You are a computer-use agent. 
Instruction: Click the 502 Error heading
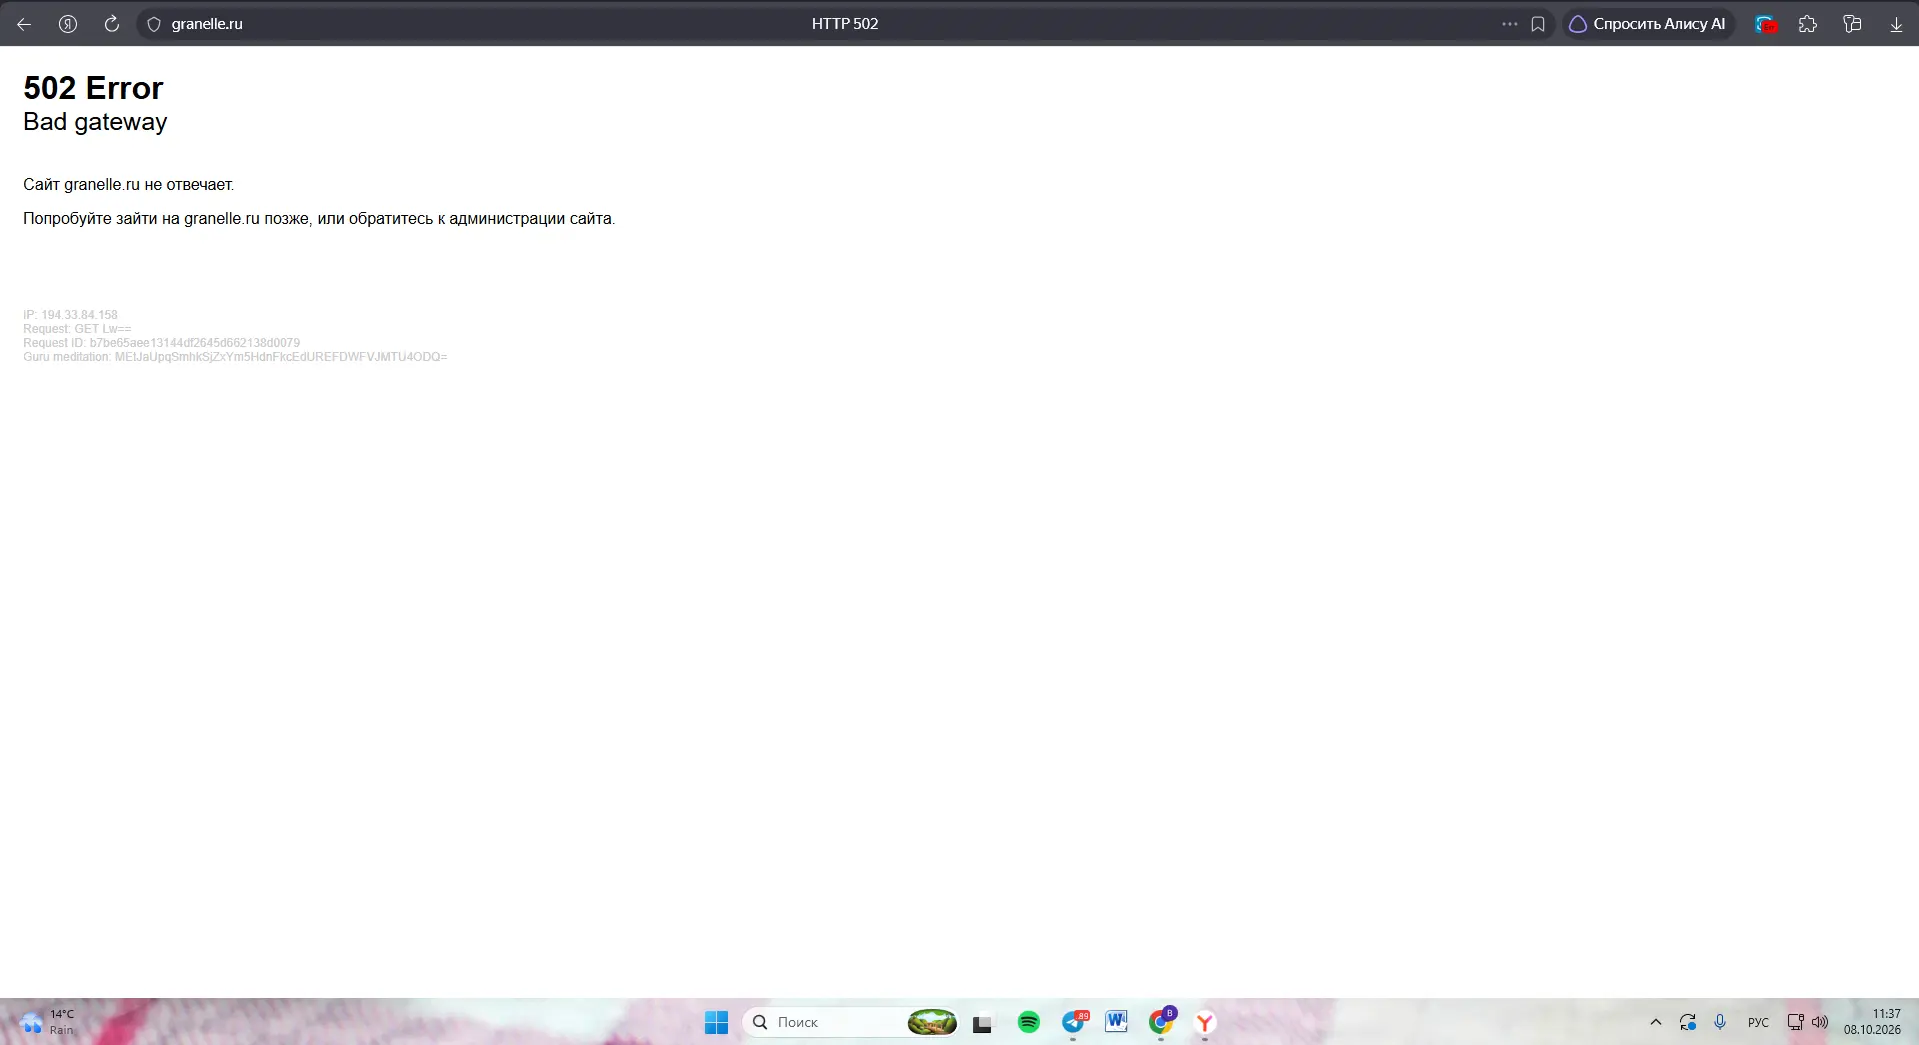[x=93, y=88]
